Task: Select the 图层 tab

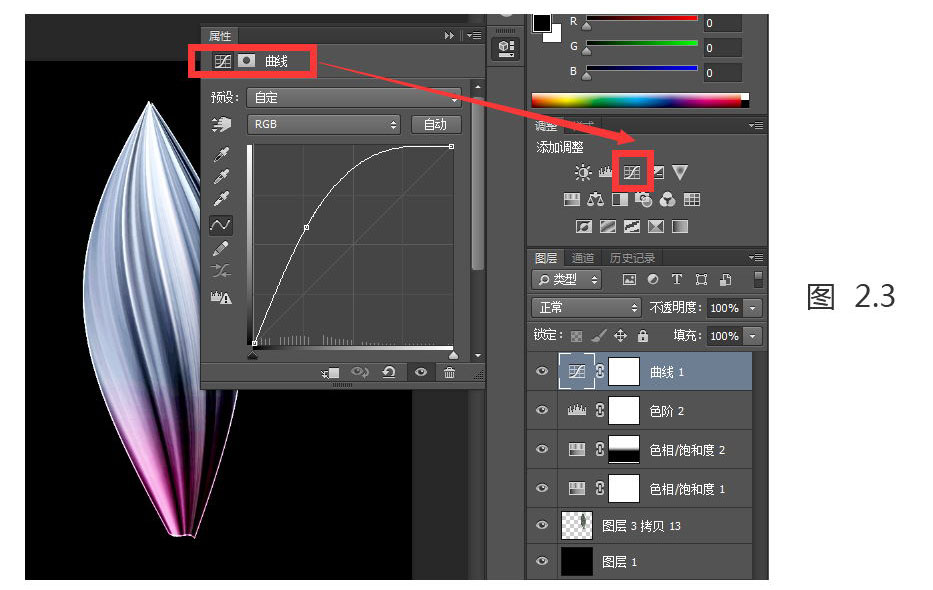Action: 546,258
